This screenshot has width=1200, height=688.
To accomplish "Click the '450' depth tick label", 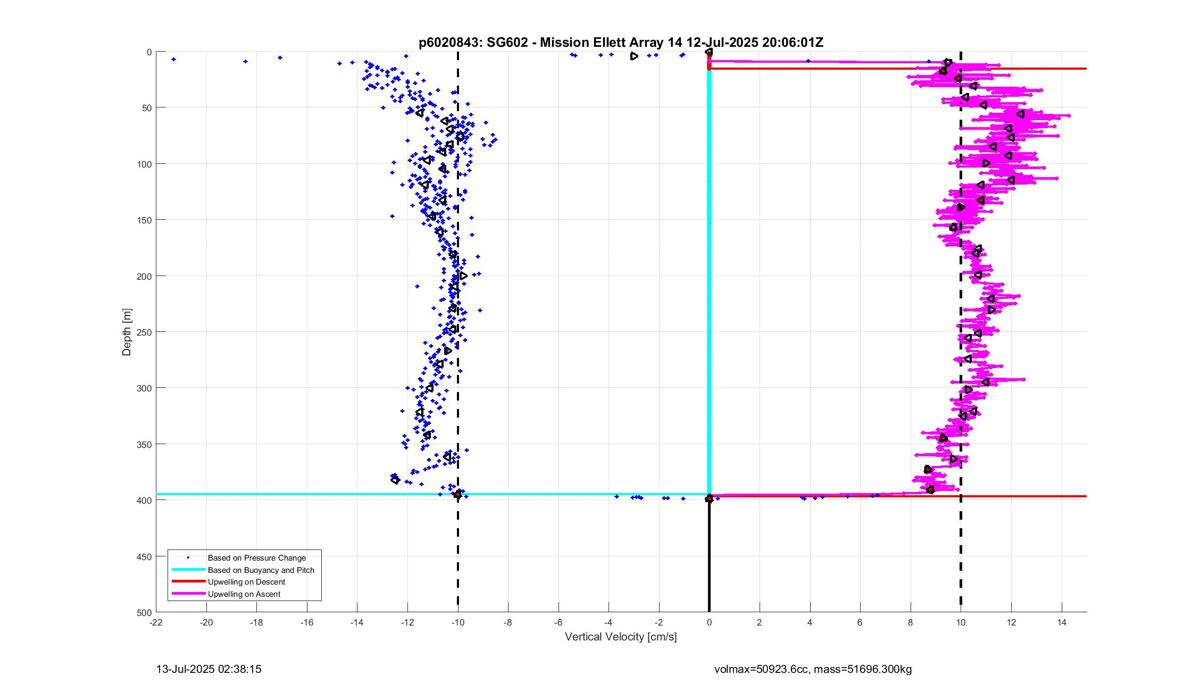I will point(143,556).
